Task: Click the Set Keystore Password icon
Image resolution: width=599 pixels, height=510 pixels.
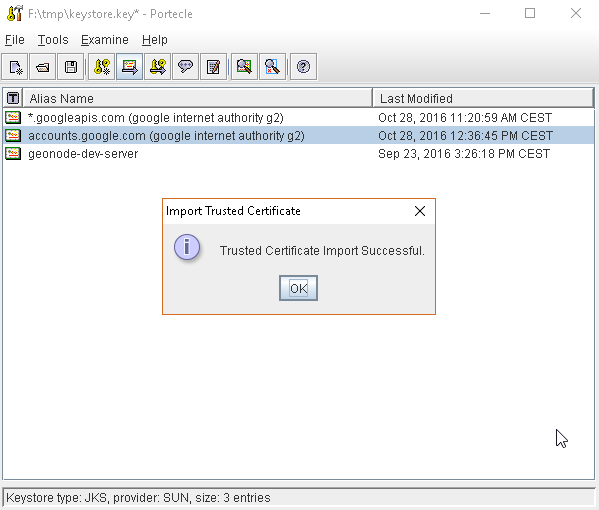Action: tap(185, 67)
